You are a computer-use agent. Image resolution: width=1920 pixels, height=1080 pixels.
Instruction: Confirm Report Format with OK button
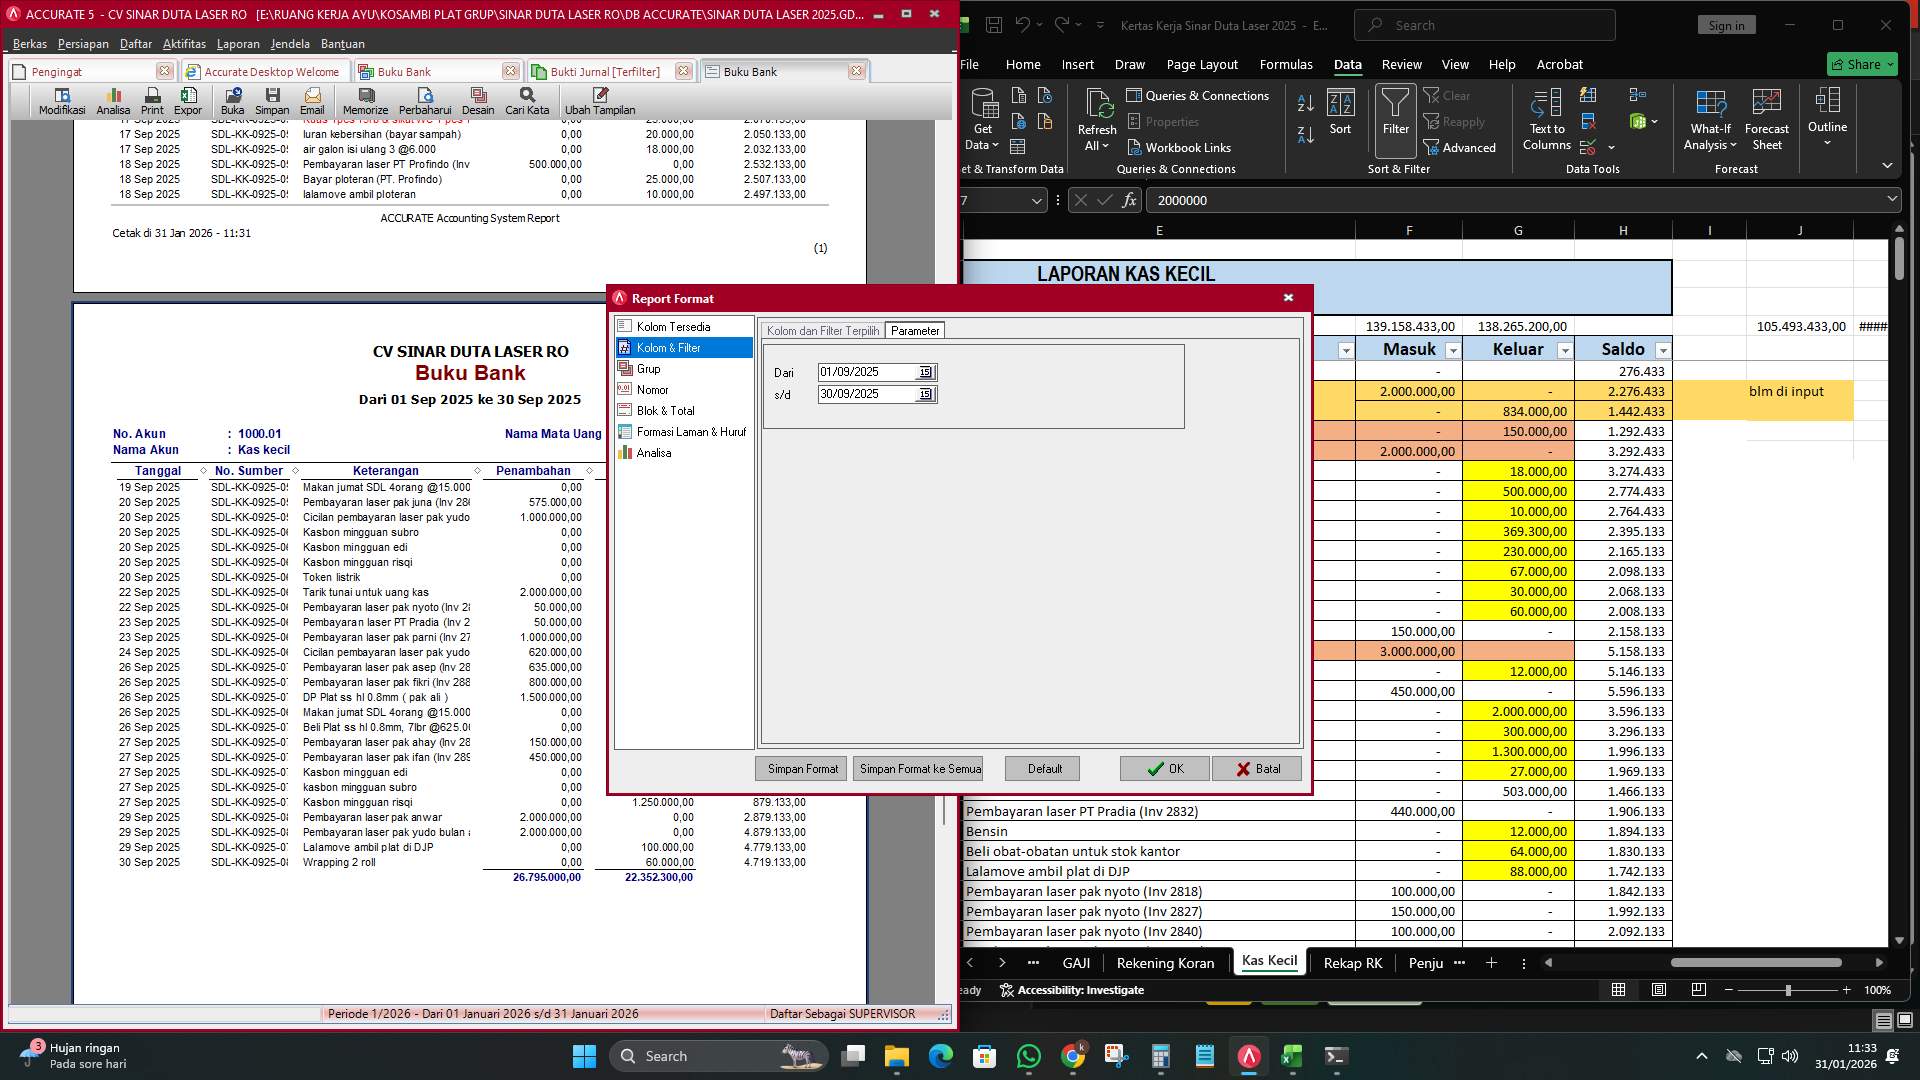[x=1163, y=768]
